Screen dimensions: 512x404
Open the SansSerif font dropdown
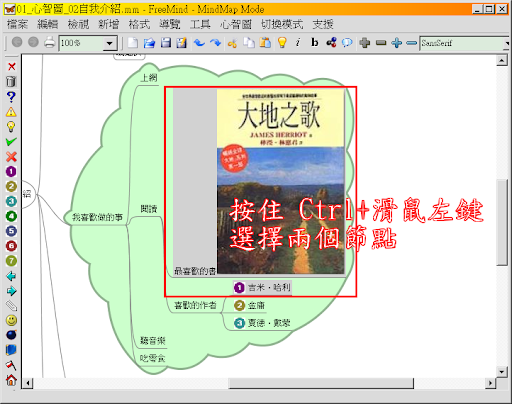tap(507, 43)
